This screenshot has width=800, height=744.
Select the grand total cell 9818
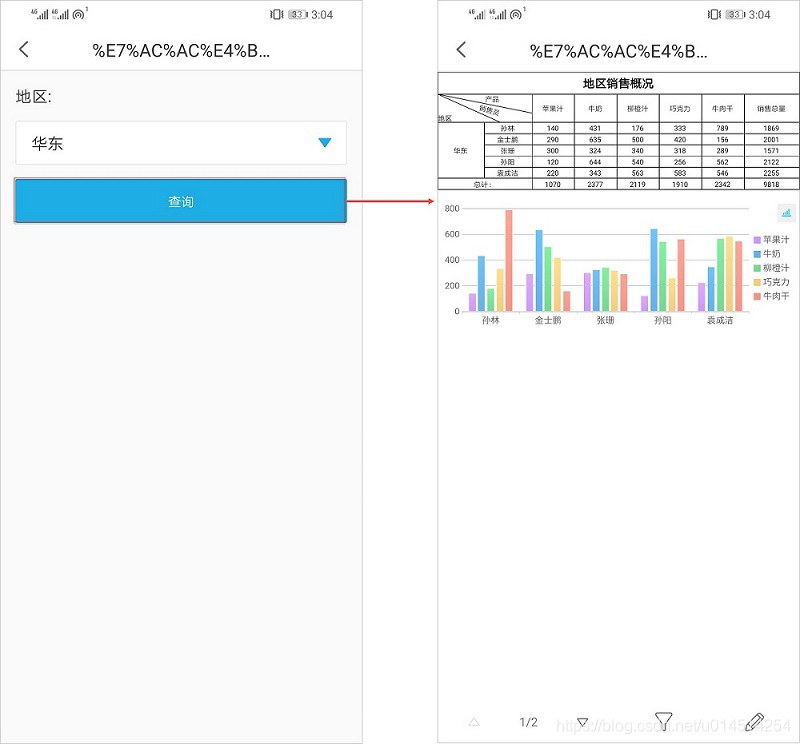point(771,184)
